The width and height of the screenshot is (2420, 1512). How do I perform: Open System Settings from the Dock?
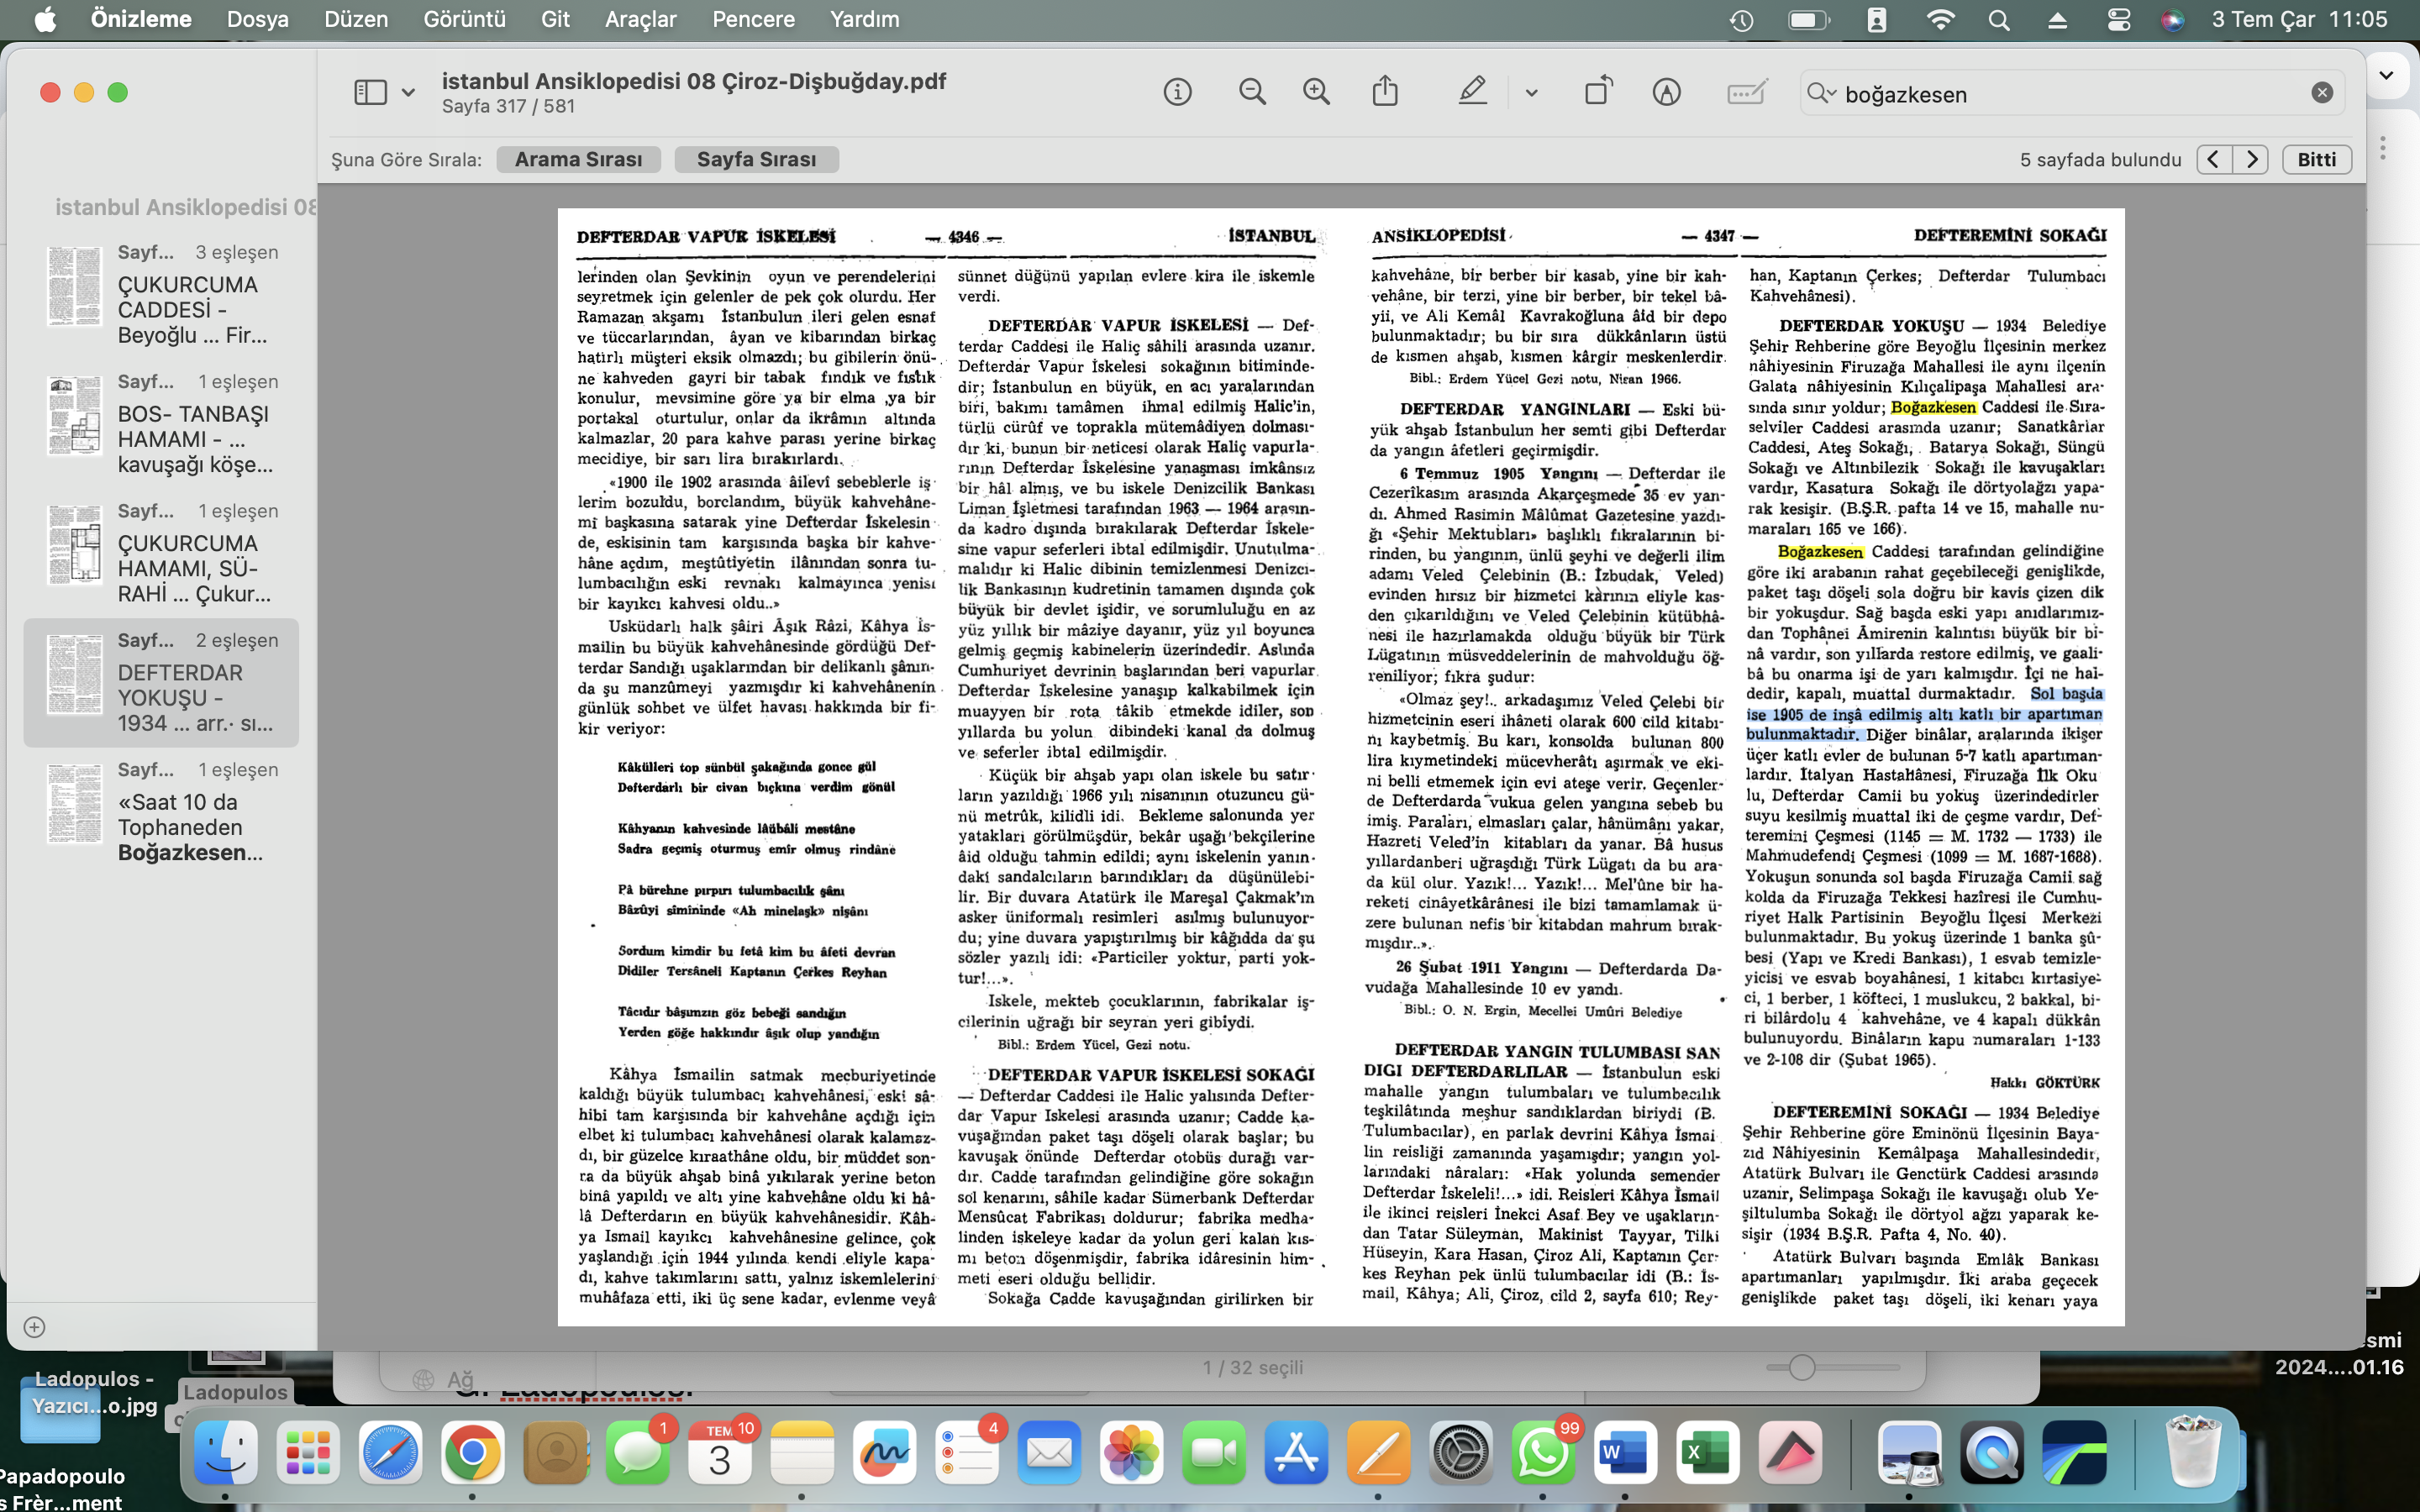pyautogui.click(x=1461, y=1452)
